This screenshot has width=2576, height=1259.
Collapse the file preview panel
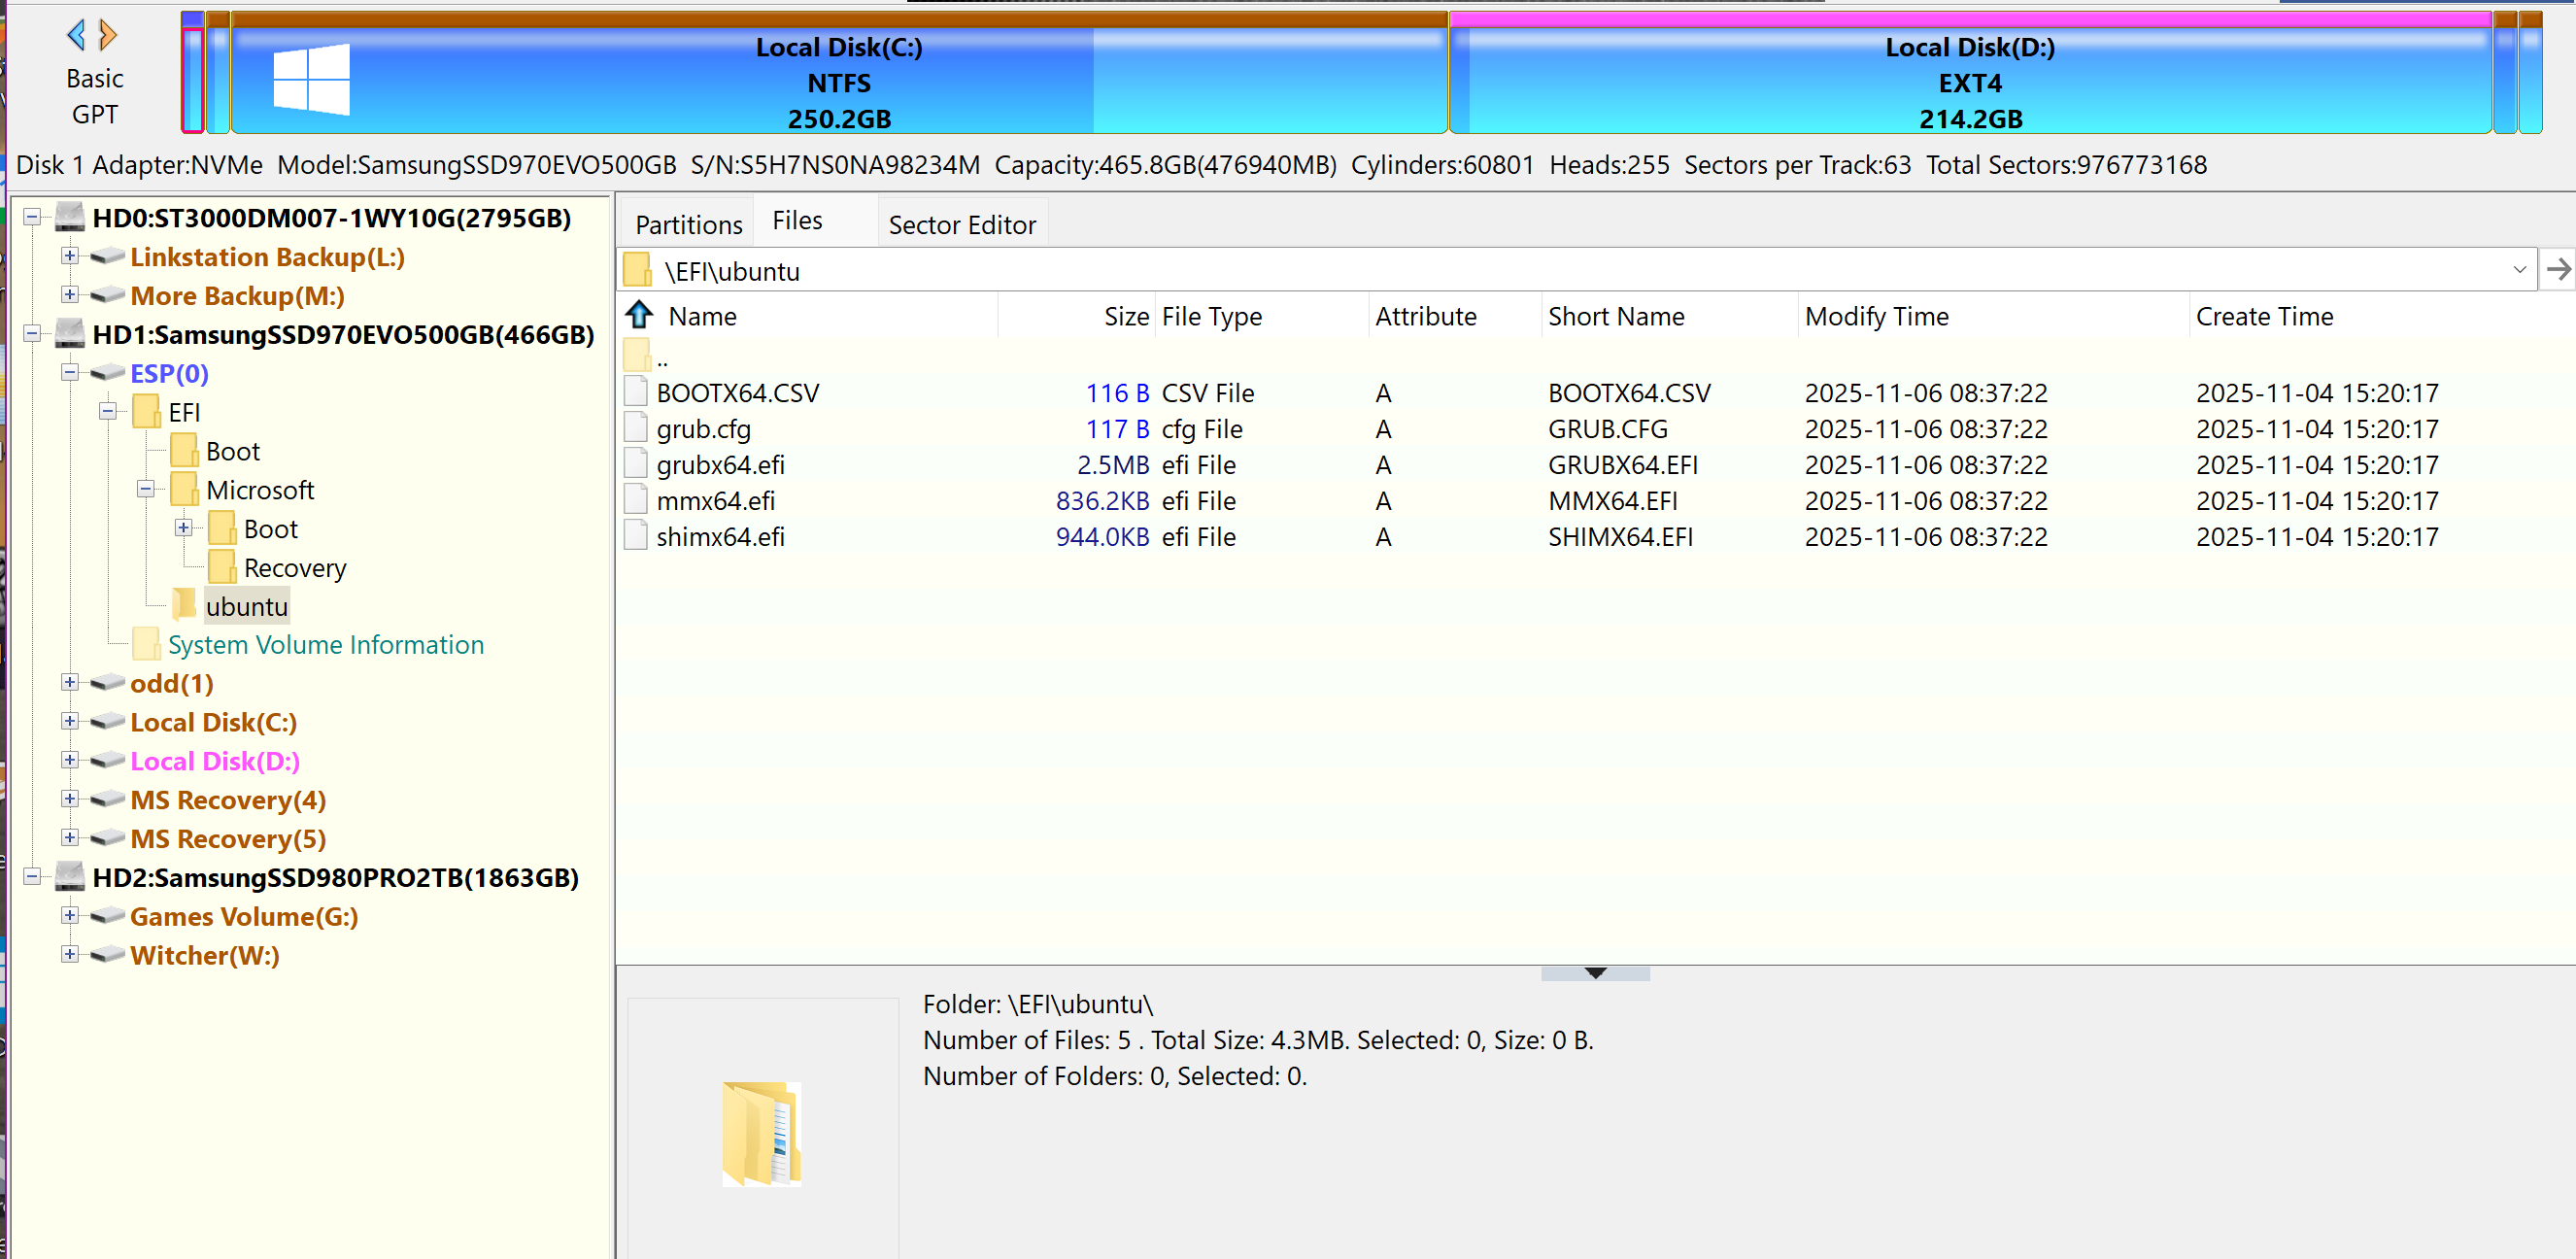(x=1594, y=972)
